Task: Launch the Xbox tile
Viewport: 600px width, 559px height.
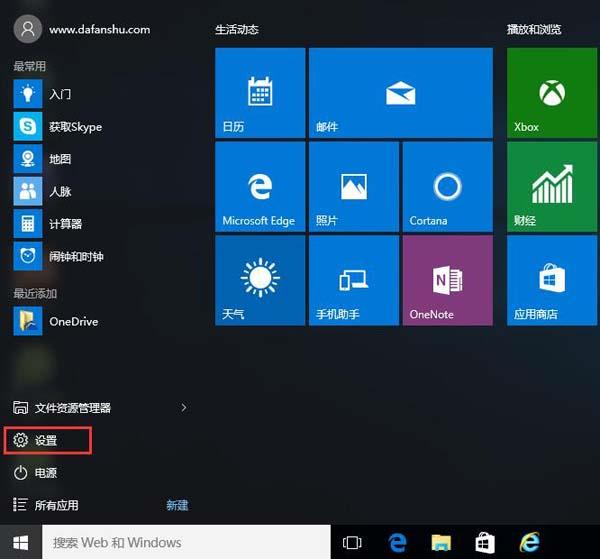Action: [x=552, y=93]
